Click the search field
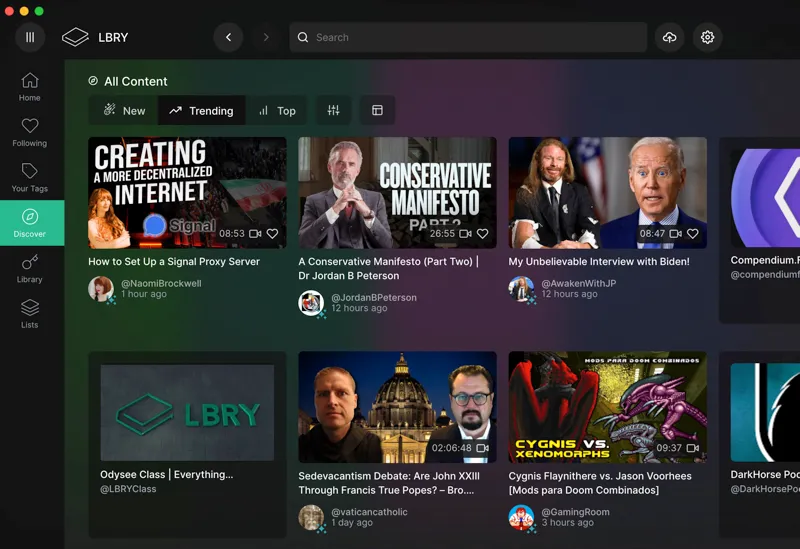 468,37
